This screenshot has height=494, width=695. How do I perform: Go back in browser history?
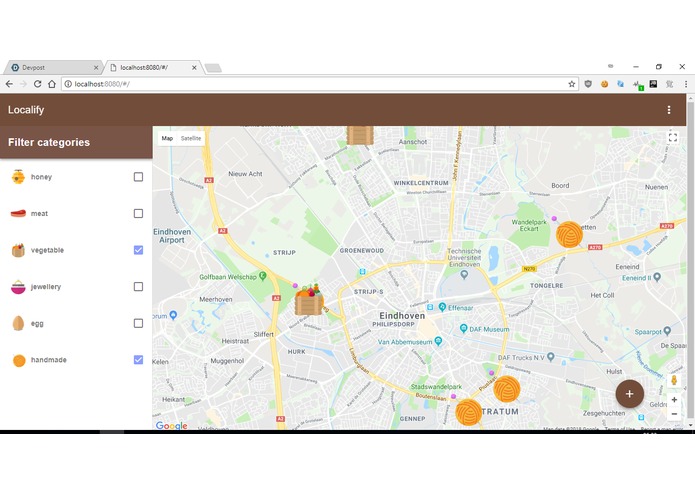9,84
